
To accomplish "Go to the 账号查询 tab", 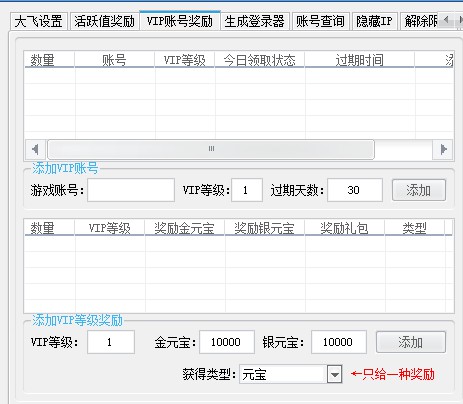I will [321, 21].
